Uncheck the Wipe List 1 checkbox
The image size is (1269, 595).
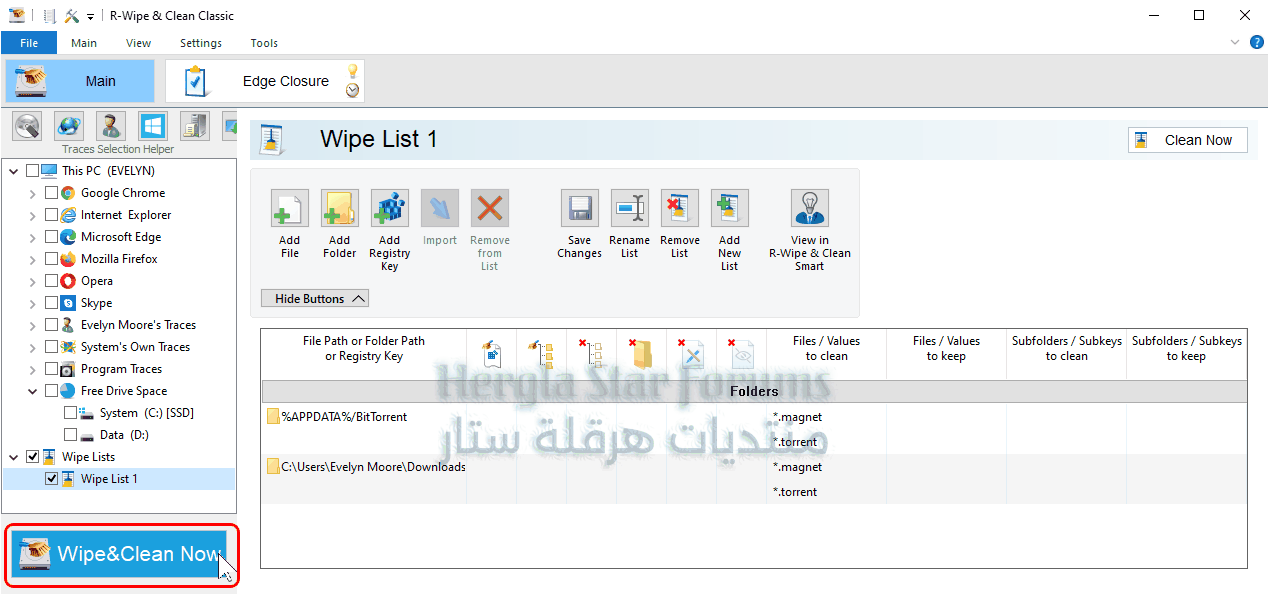pos(52,479)
